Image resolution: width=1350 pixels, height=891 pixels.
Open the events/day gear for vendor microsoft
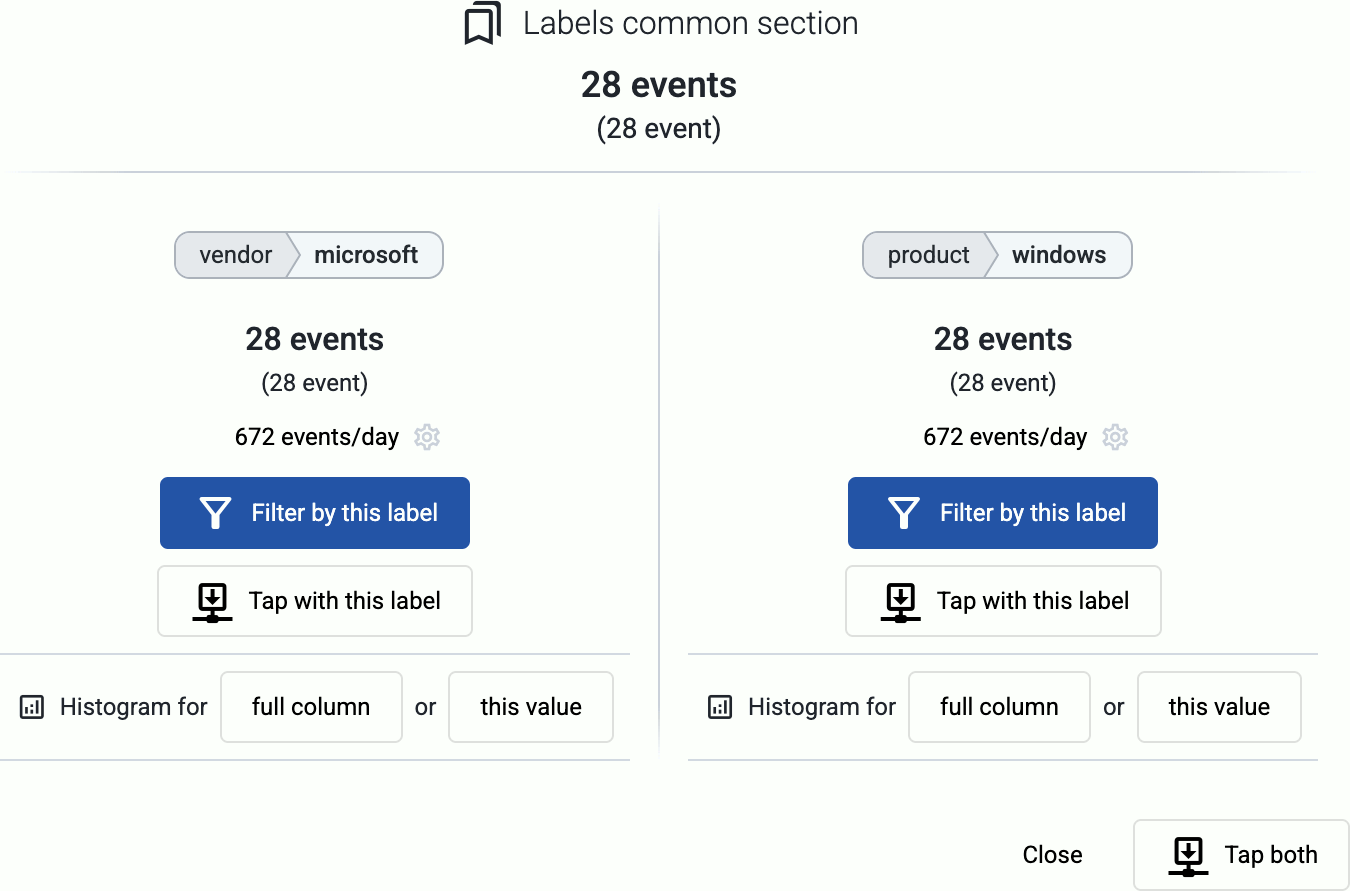pyautogui.click(x=427, y=437)
